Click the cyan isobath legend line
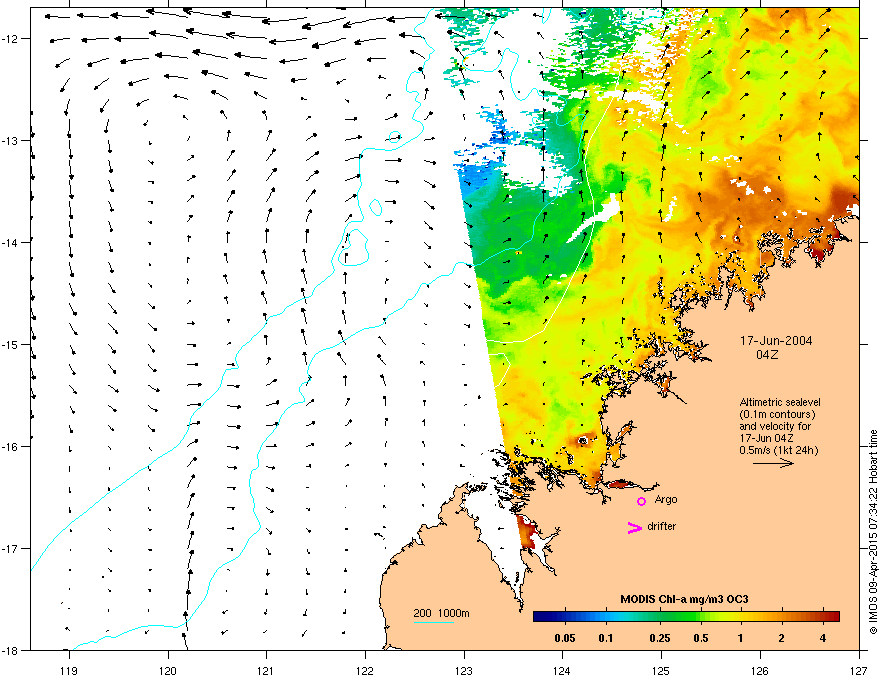The height and width of the screenshot is (680, 880). [x=434, y=622]
